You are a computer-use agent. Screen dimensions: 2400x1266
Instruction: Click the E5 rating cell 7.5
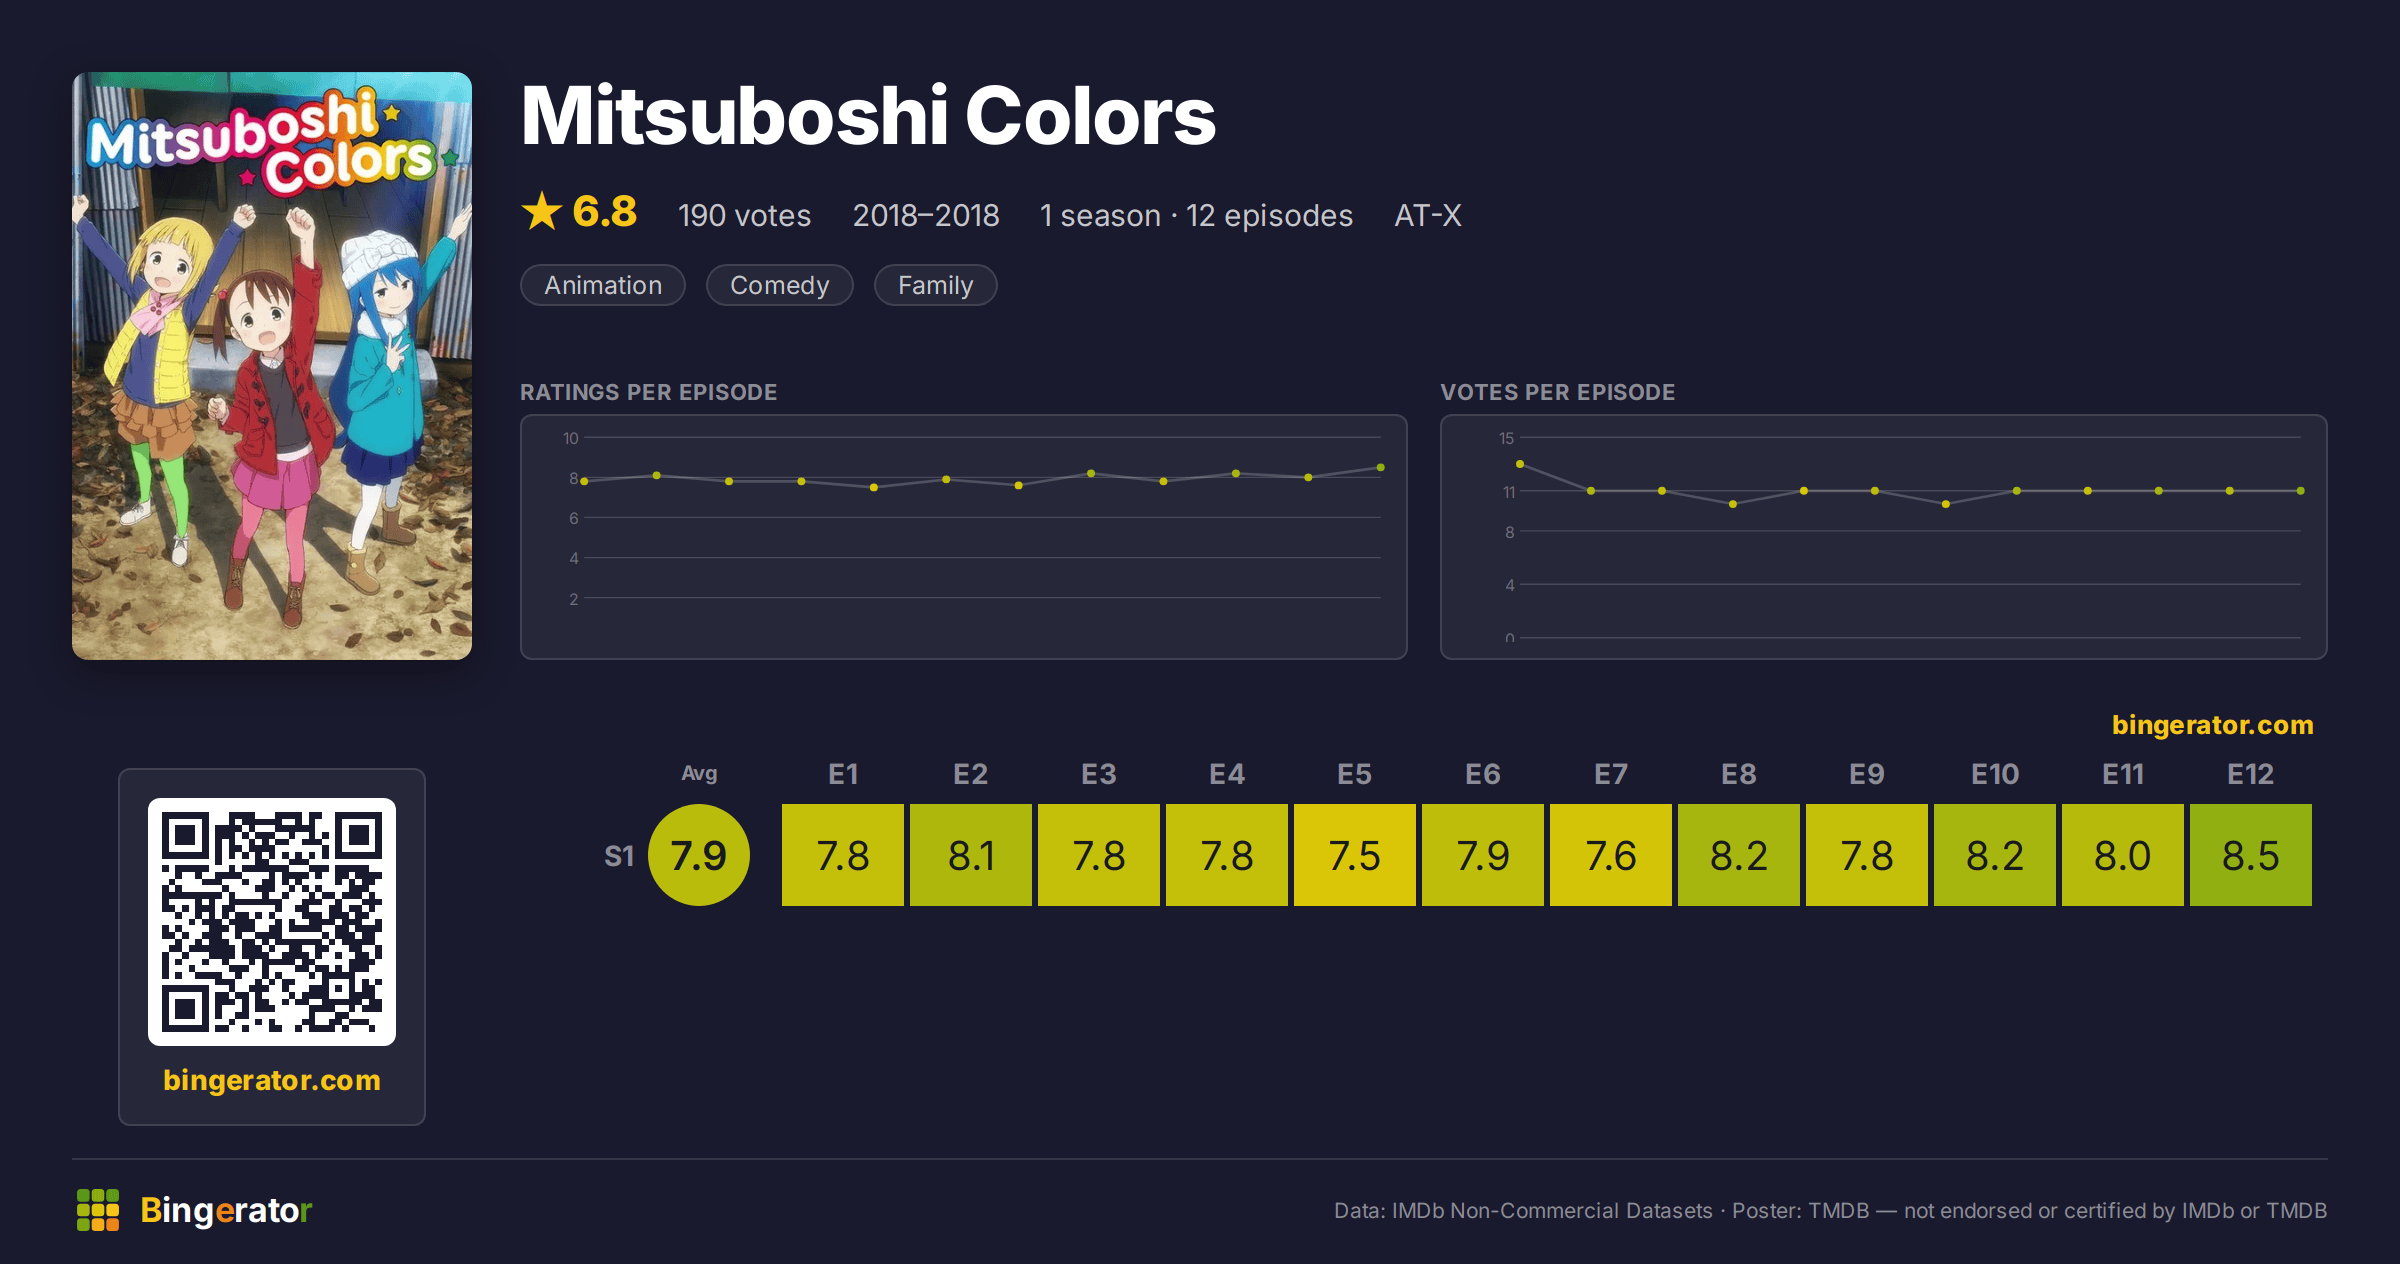(1355, 855)
